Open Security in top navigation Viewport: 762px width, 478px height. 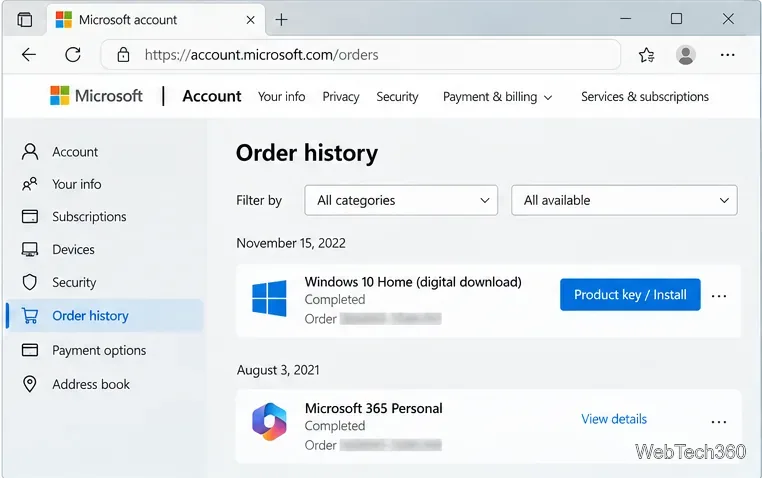click(x=397, y=97)
